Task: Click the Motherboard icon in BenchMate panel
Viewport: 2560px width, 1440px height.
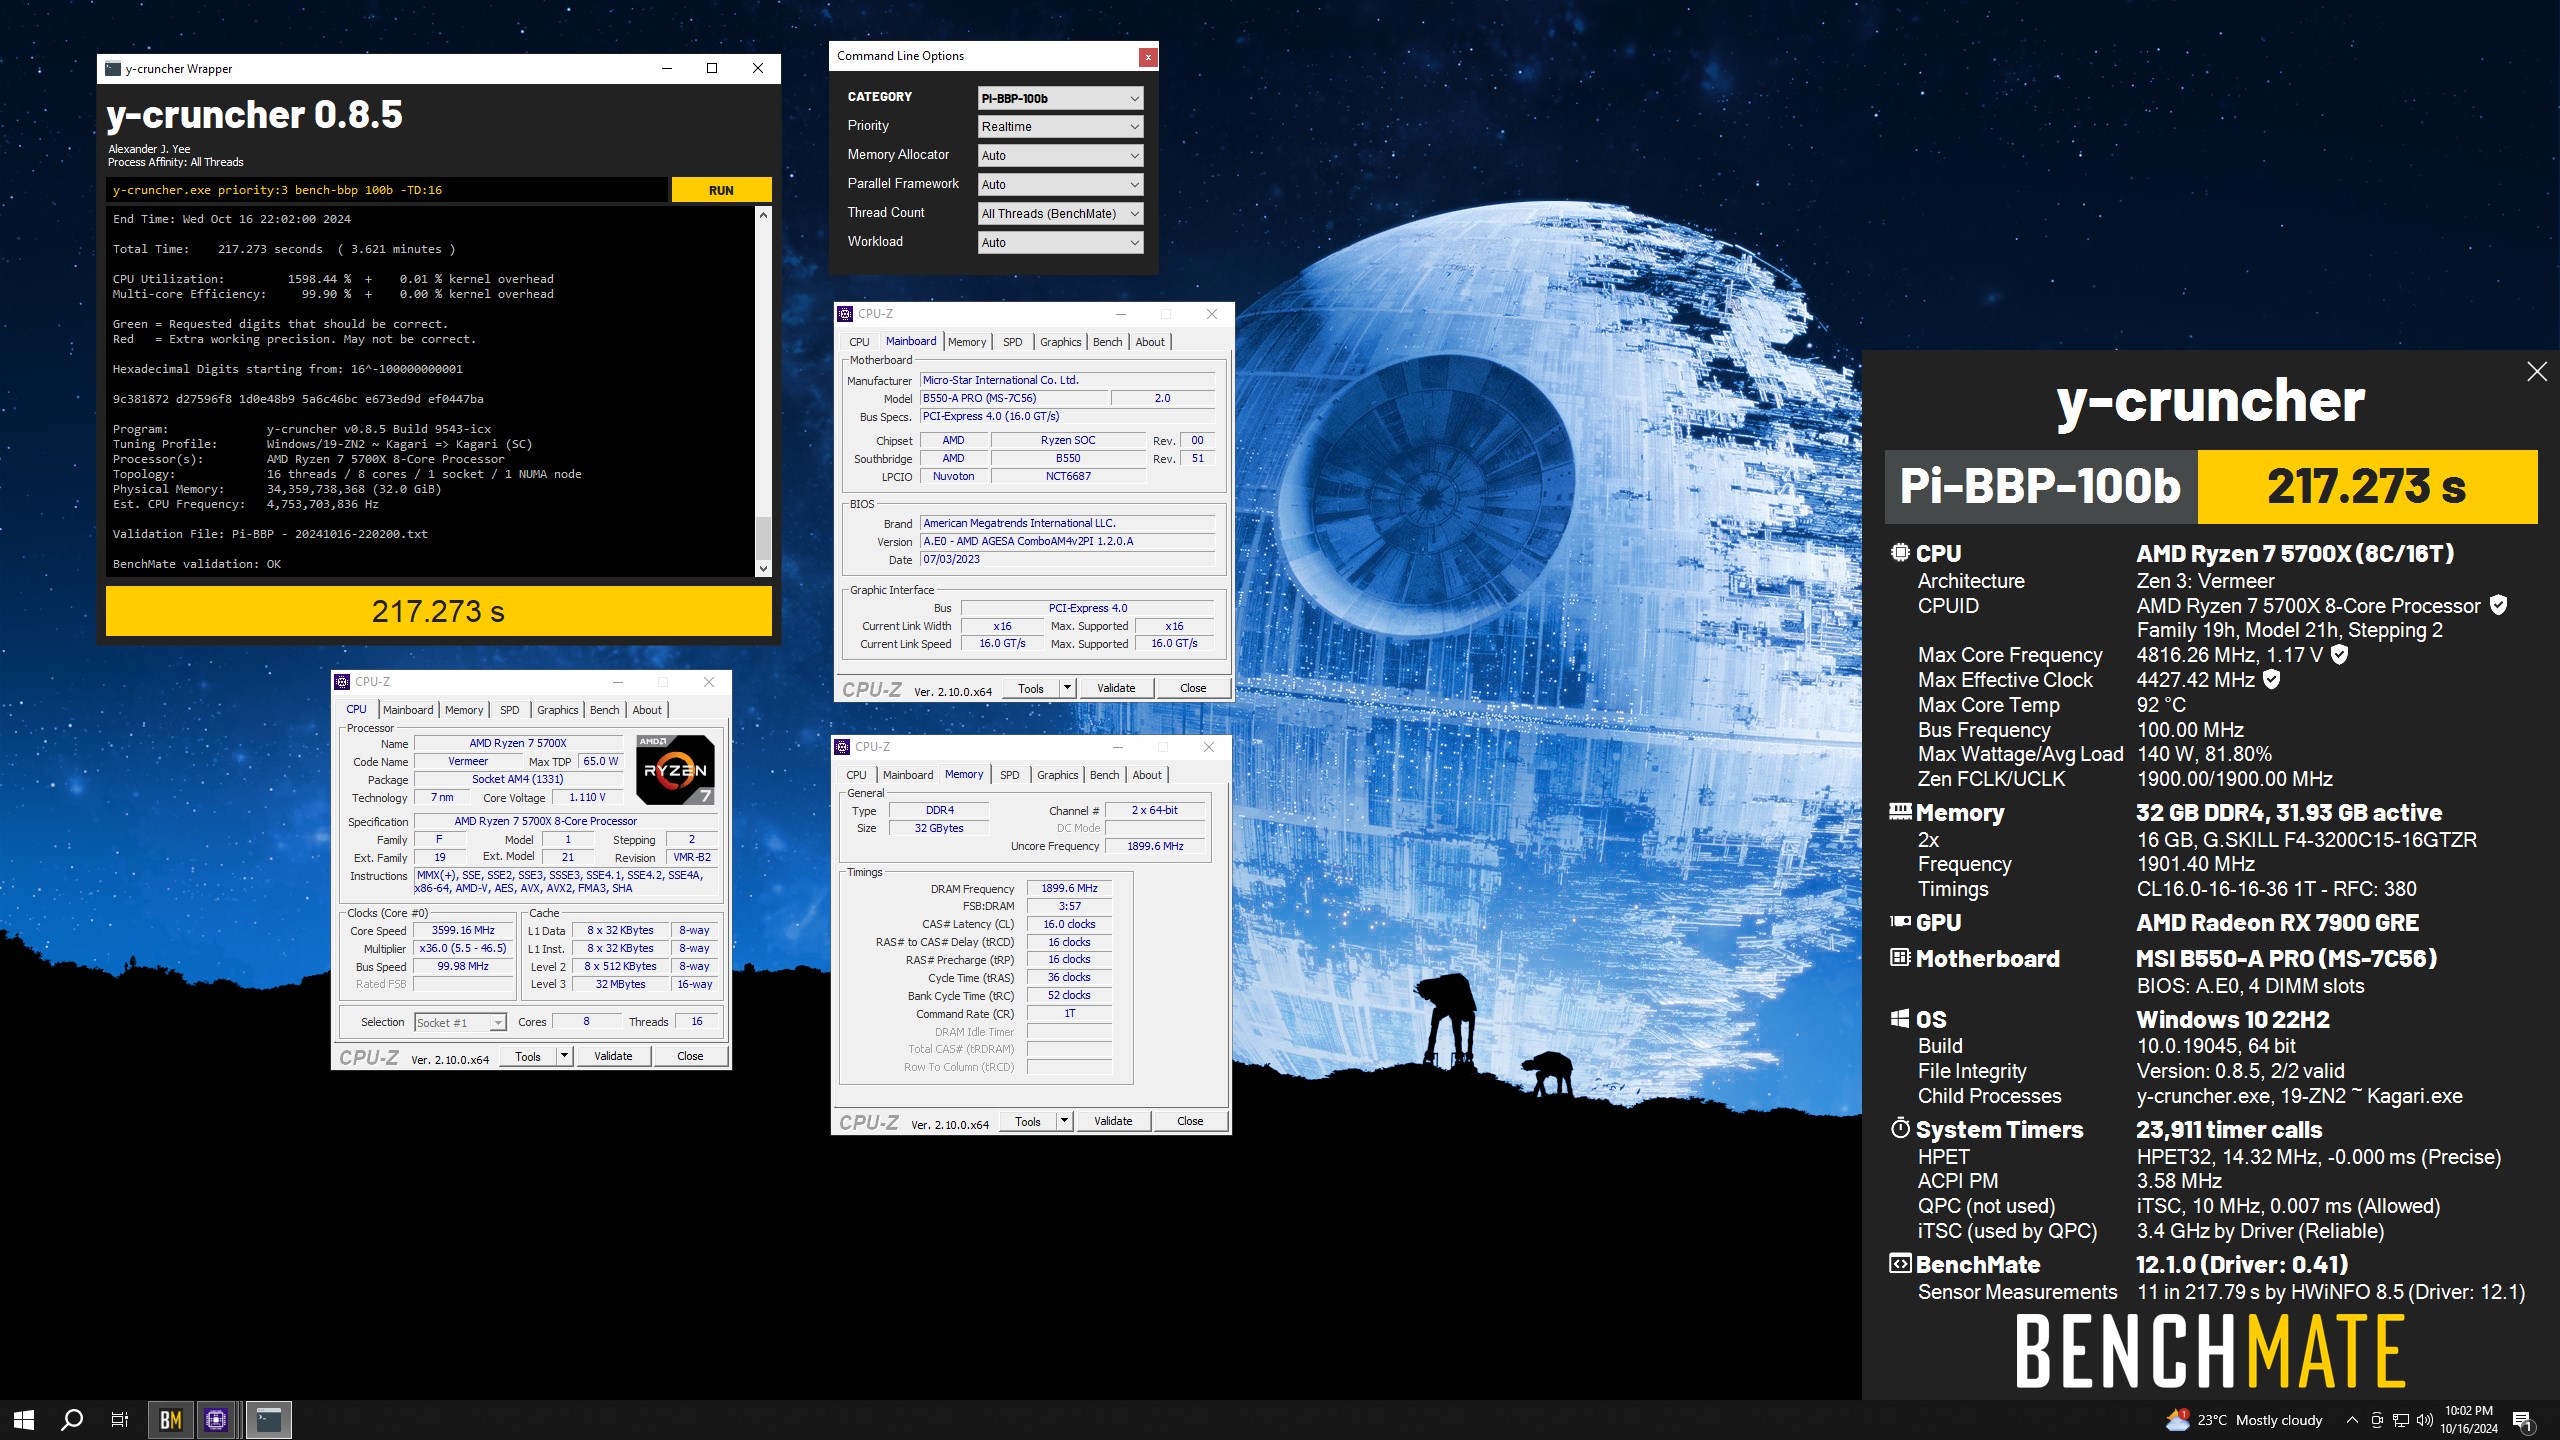Action: pyautogui.click(x=1900, y=958)
